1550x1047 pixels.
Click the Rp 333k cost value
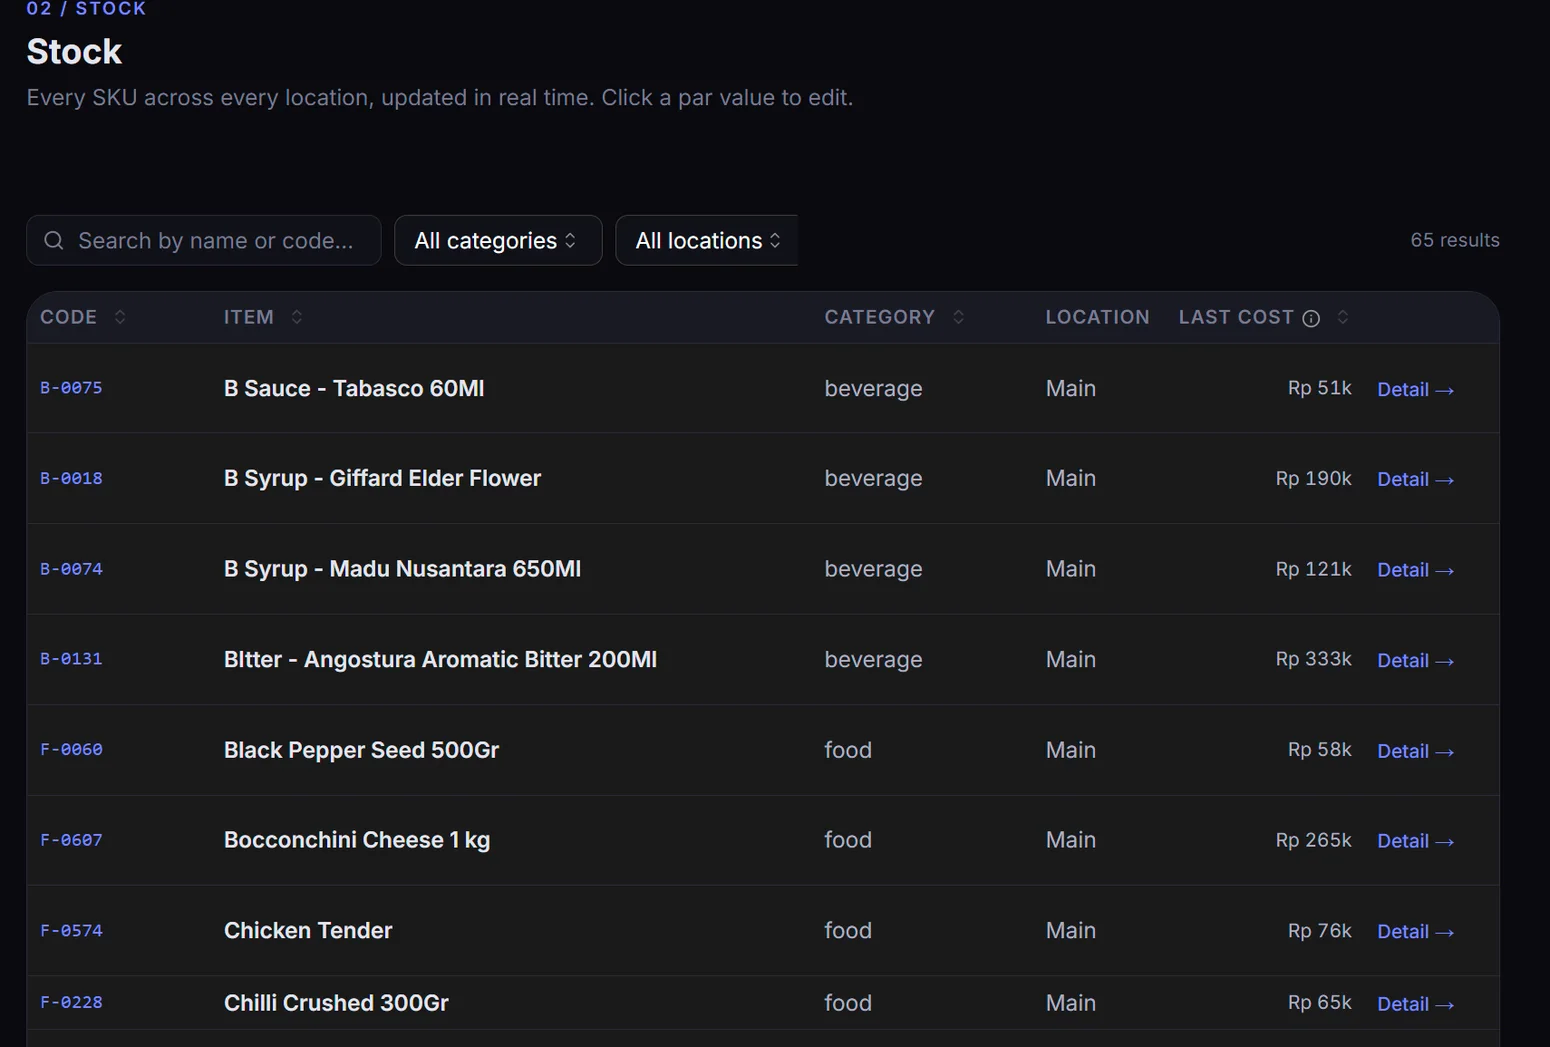tap(1313, 659)
